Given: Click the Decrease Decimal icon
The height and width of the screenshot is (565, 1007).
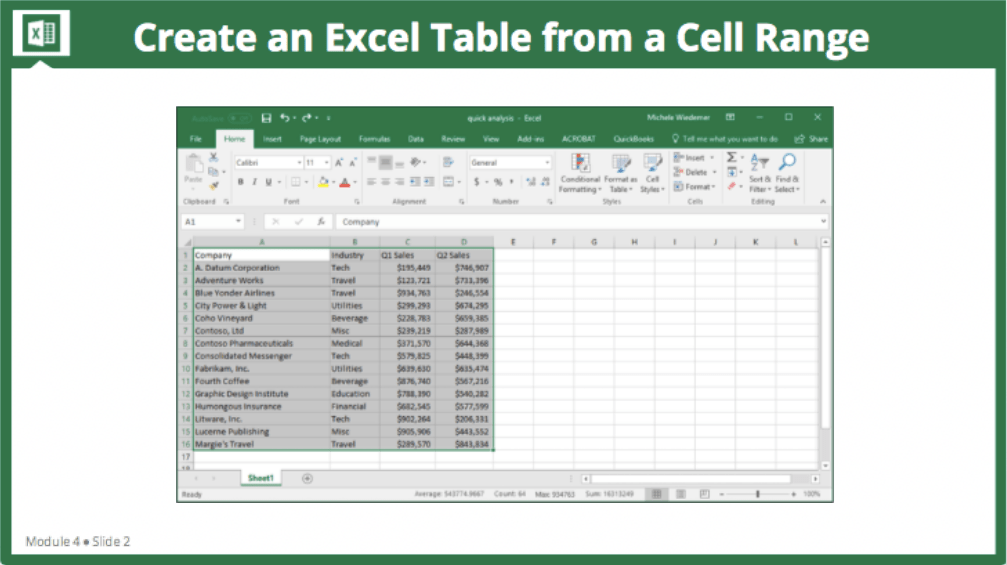Looking at the screenshot, I should [x=545, y=182].
